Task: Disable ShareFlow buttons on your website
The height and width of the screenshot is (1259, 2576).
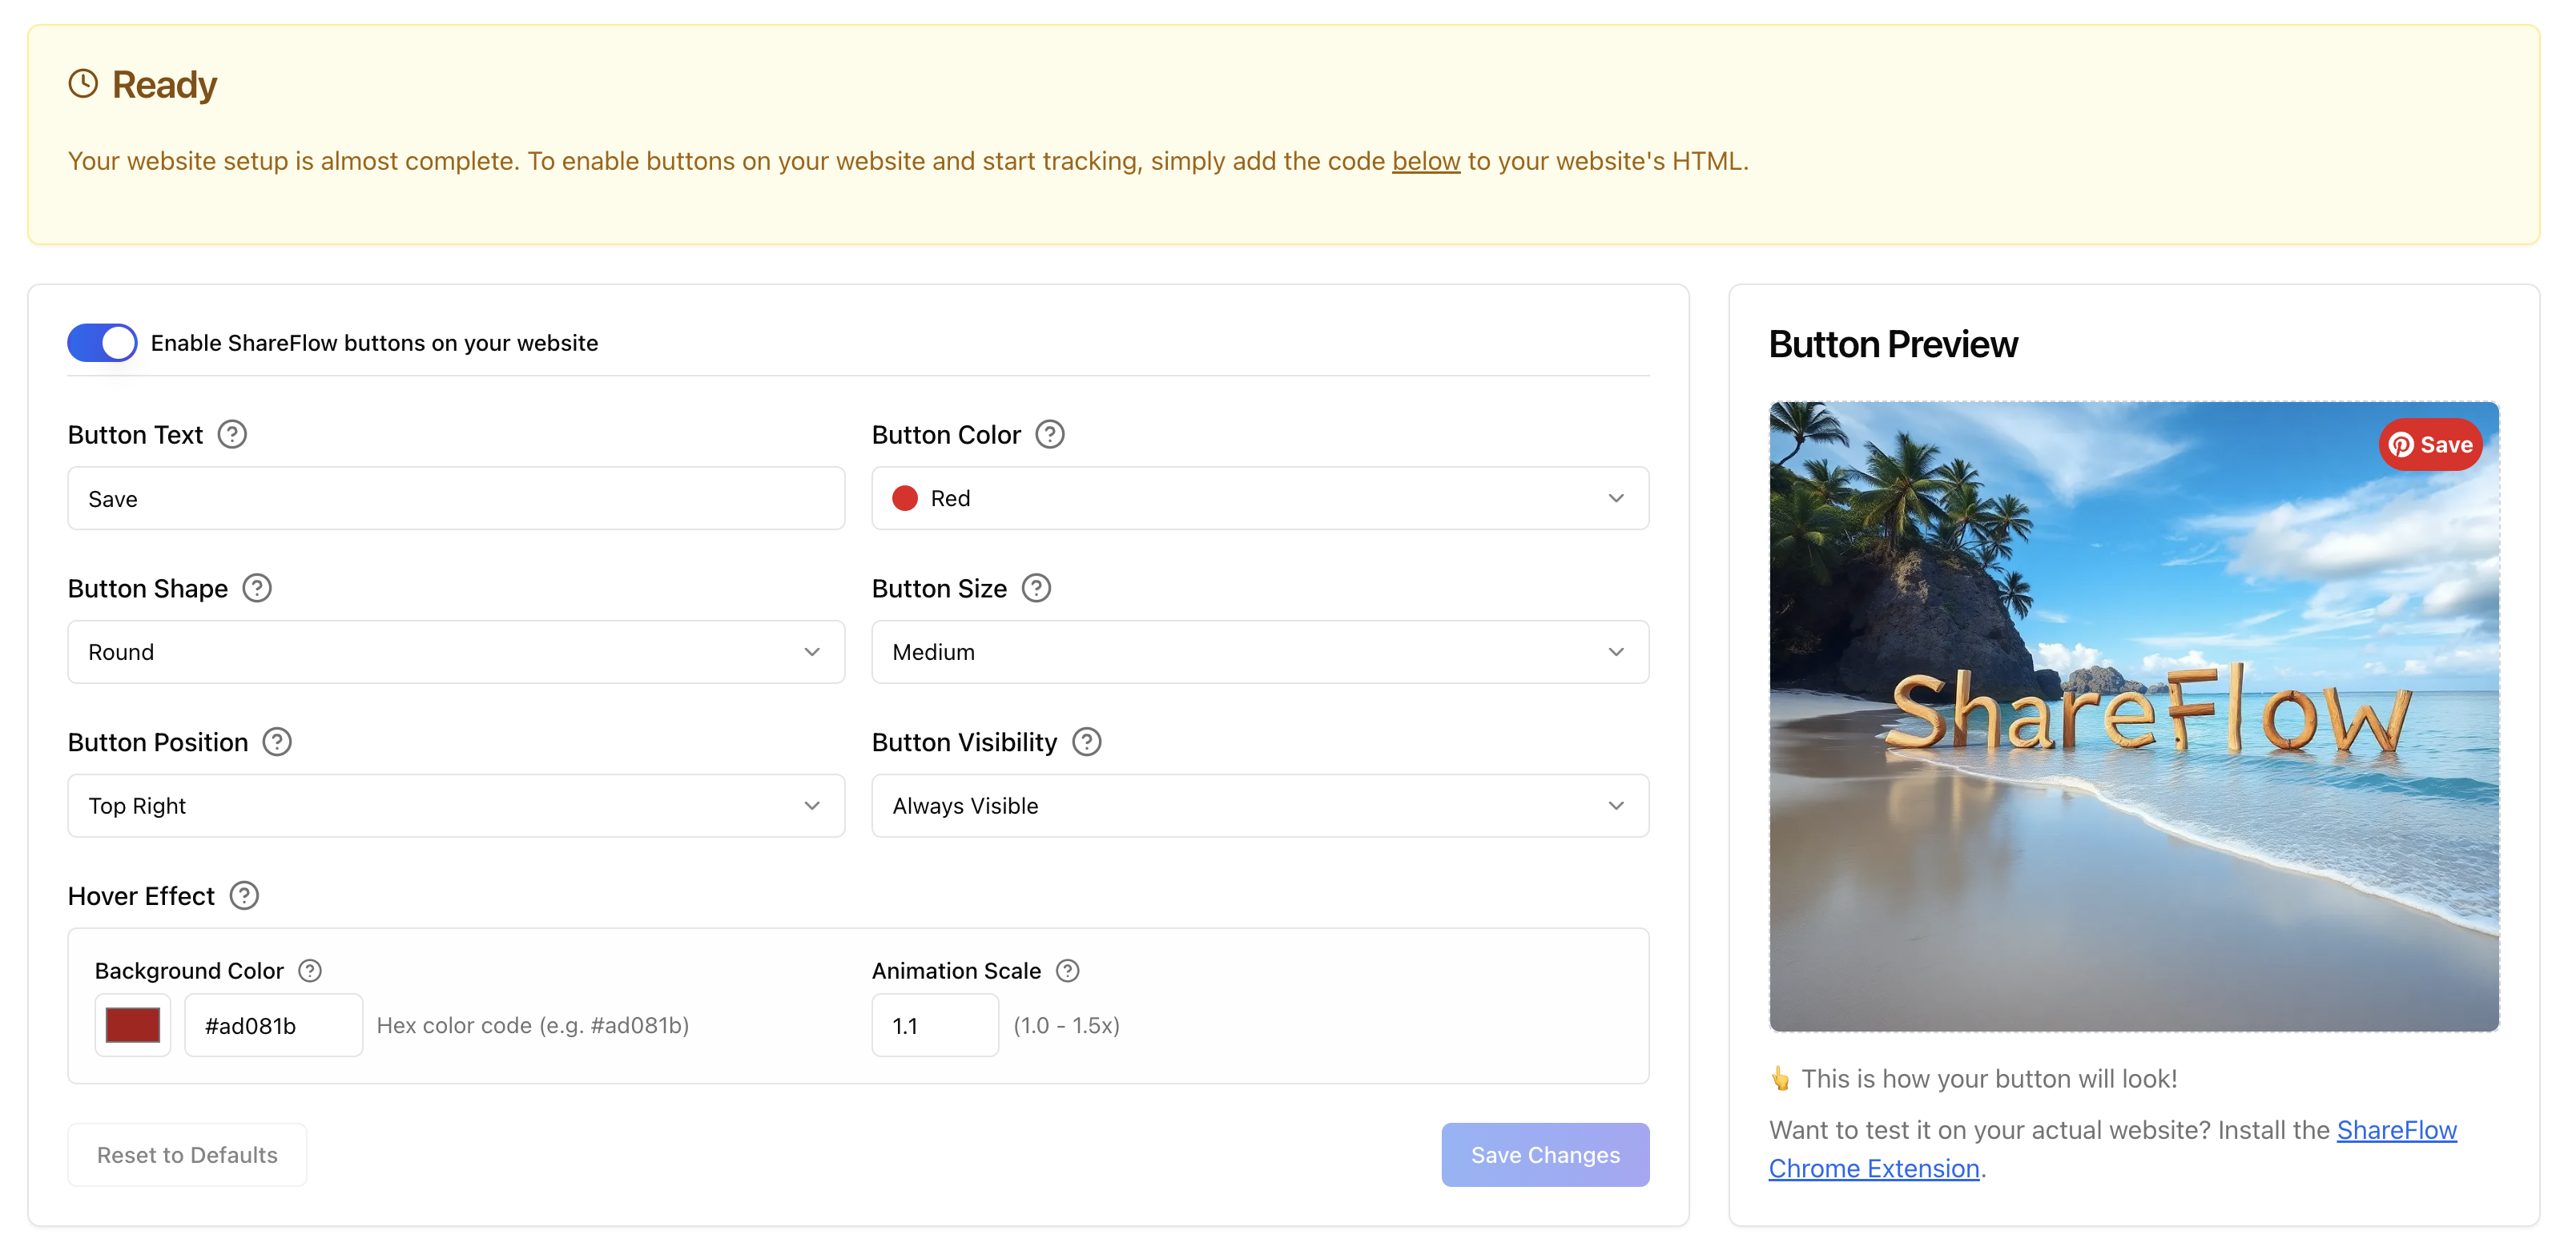Action: tap(101, 342)
